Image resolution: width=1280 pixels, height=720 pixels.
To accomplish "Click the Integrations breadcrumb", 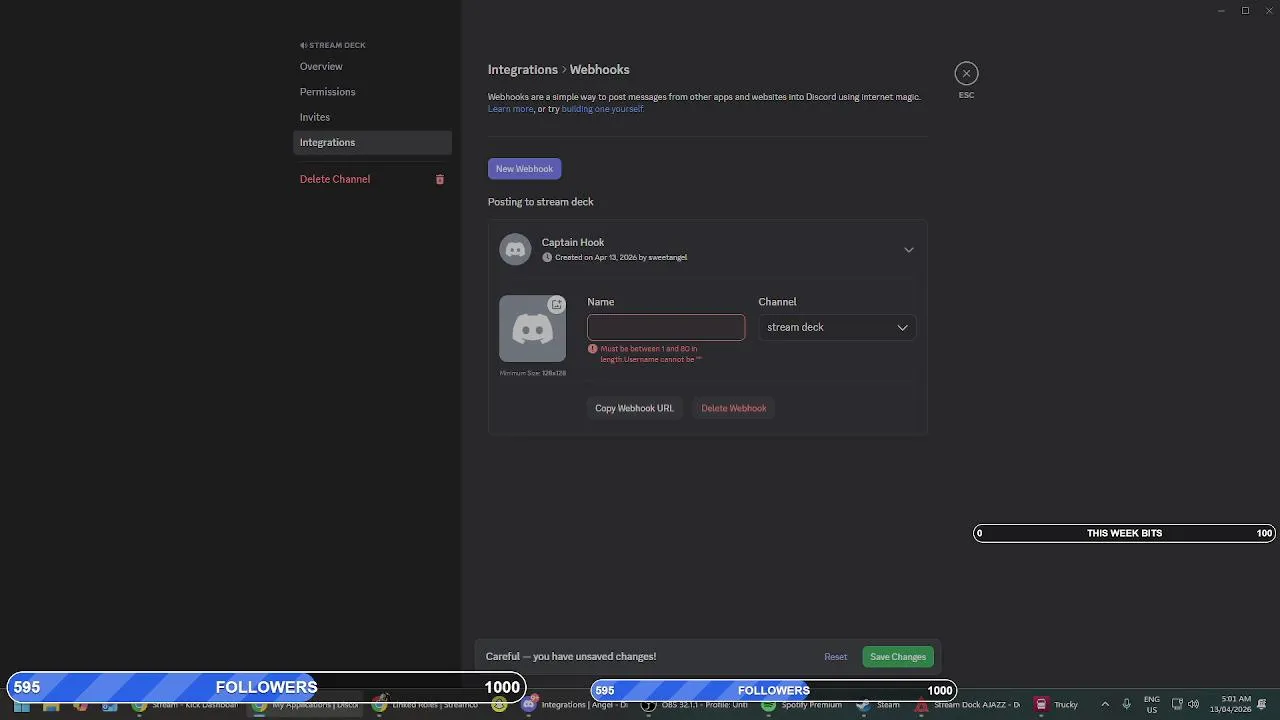I will tap(523, 69).
